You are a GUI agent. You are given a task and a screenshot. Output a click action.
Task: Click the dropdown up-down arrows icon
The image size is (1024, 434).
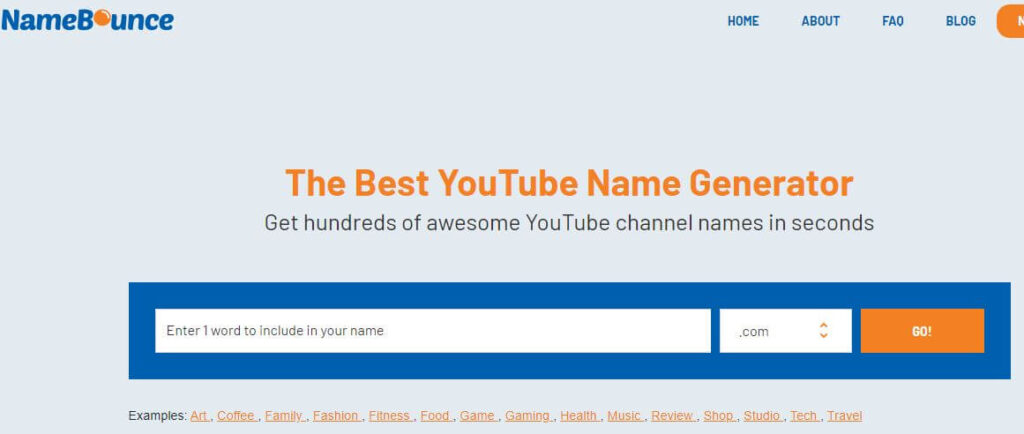click(824, 330)
